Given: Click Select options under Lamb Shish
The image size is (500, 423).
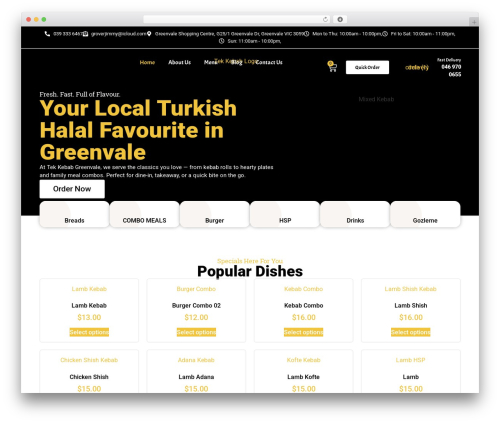Looking at the screenshot, I should coord(411,332).
